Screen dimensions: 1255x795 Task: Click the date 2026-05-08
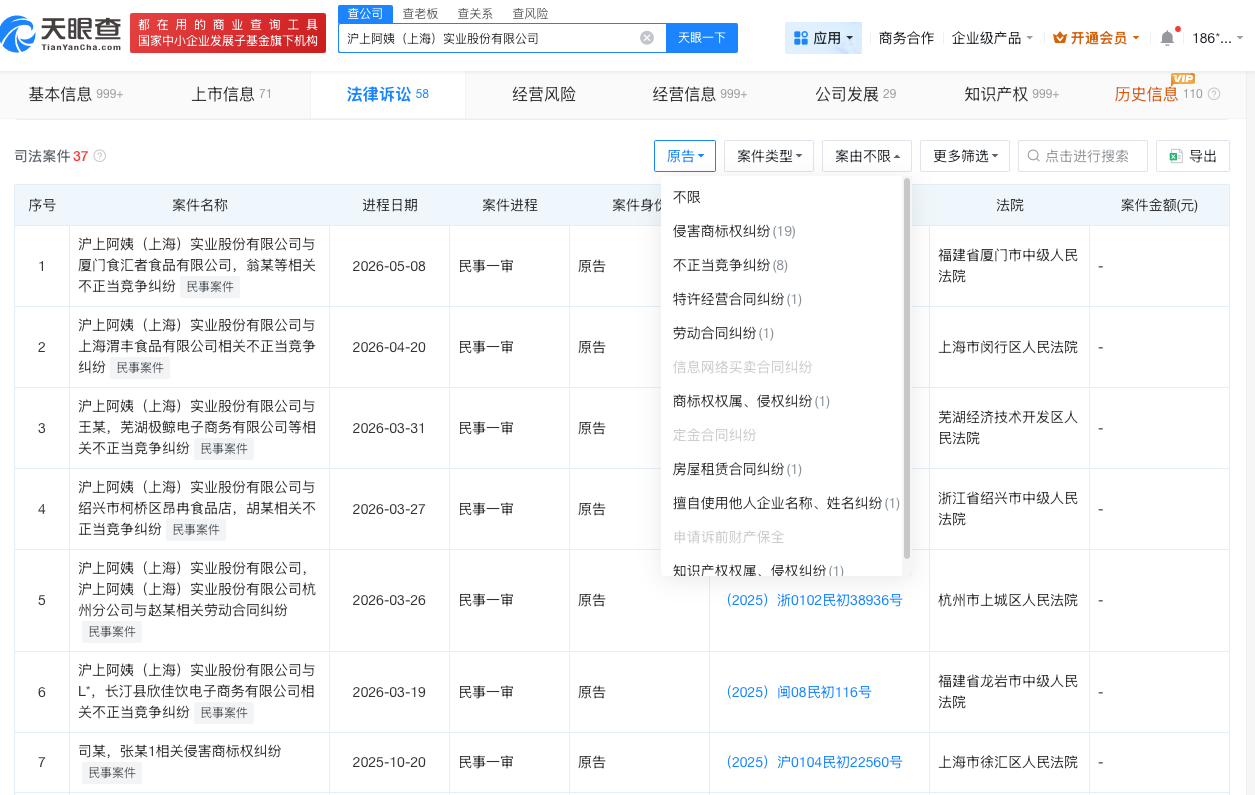point(389,266)
